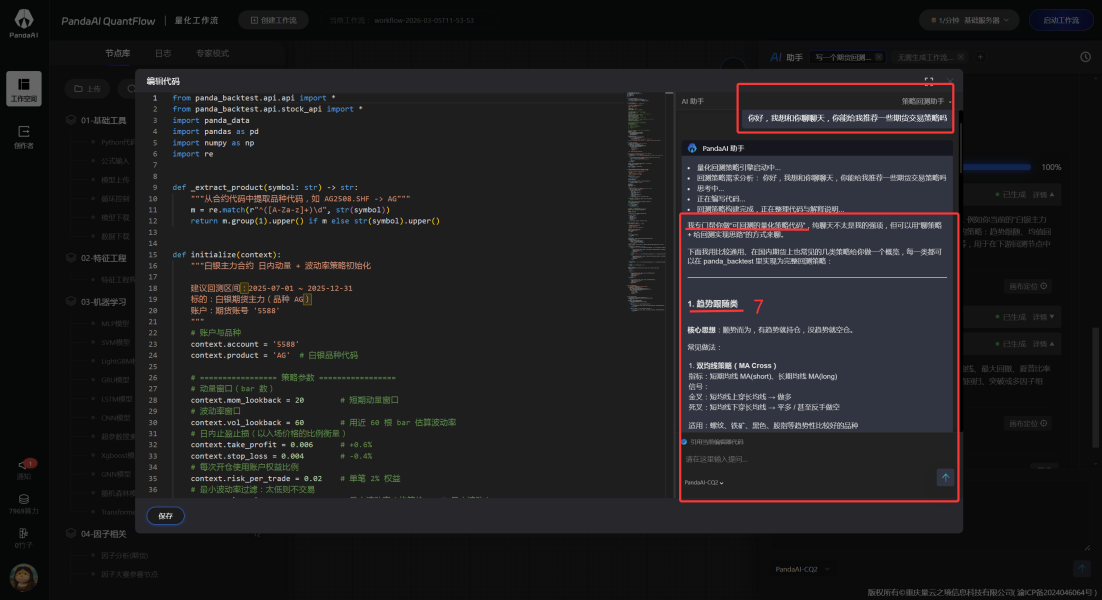Screen dimensions: 1102x600
Task: Click the 04-因子相关 layers icon
Action: click(x=71, y=533)
